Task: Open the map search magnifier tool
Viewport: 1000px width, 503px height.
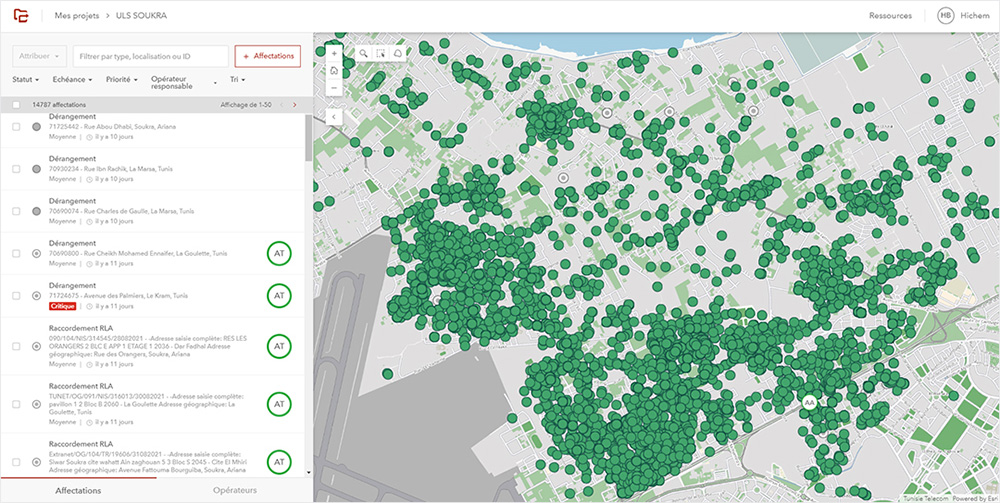Action: pos(365,53)
